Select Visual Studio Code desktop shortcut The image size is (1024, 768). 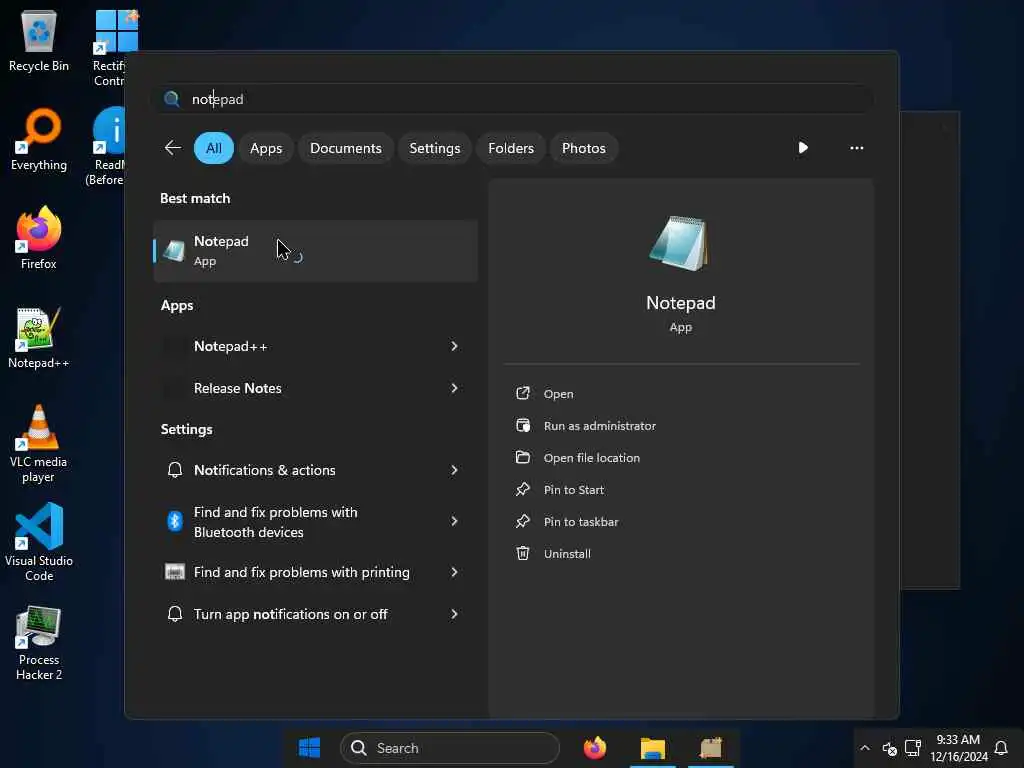coord(39,542)
